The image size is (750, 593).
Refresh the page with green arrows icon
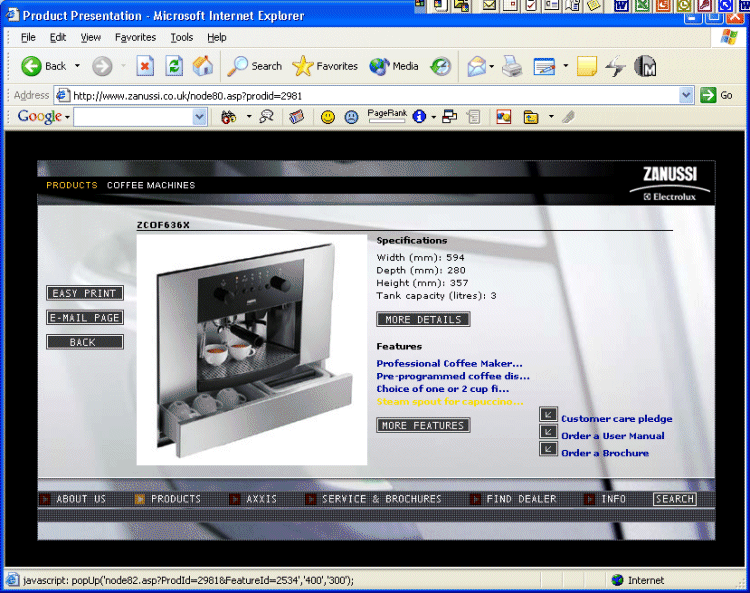click(174, 66)
